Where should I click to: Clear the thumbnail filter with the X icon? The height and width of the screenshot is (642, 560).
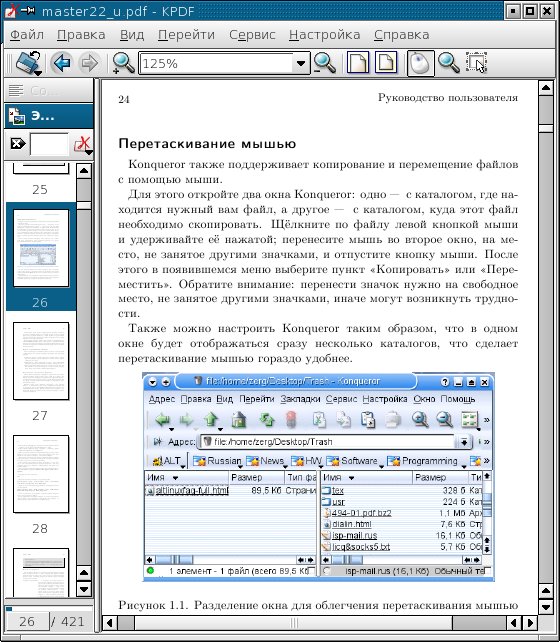pyautogui.click(x=18, y=144)
